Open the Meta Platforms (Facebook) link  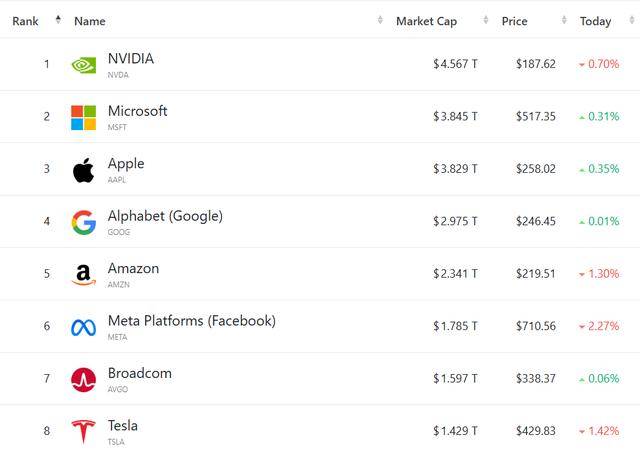pos(191,321)
